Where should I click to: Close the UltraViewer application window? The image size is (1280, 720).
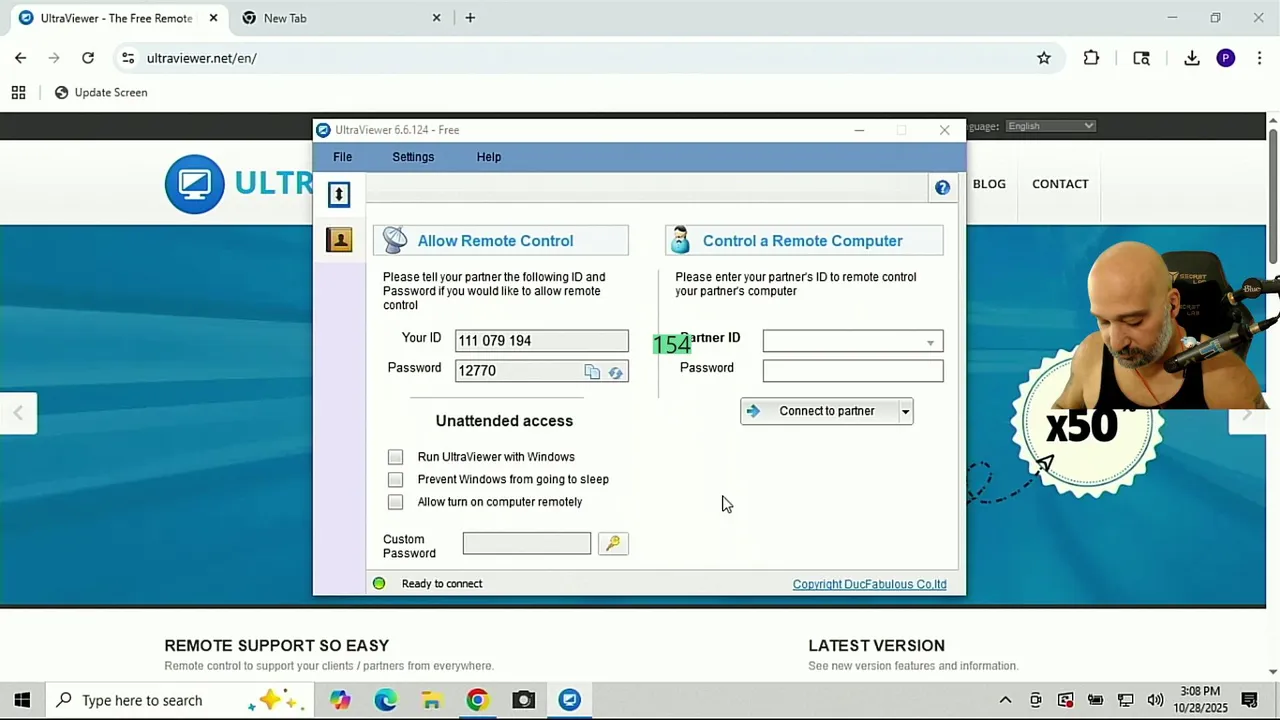[x=944, y=130]
